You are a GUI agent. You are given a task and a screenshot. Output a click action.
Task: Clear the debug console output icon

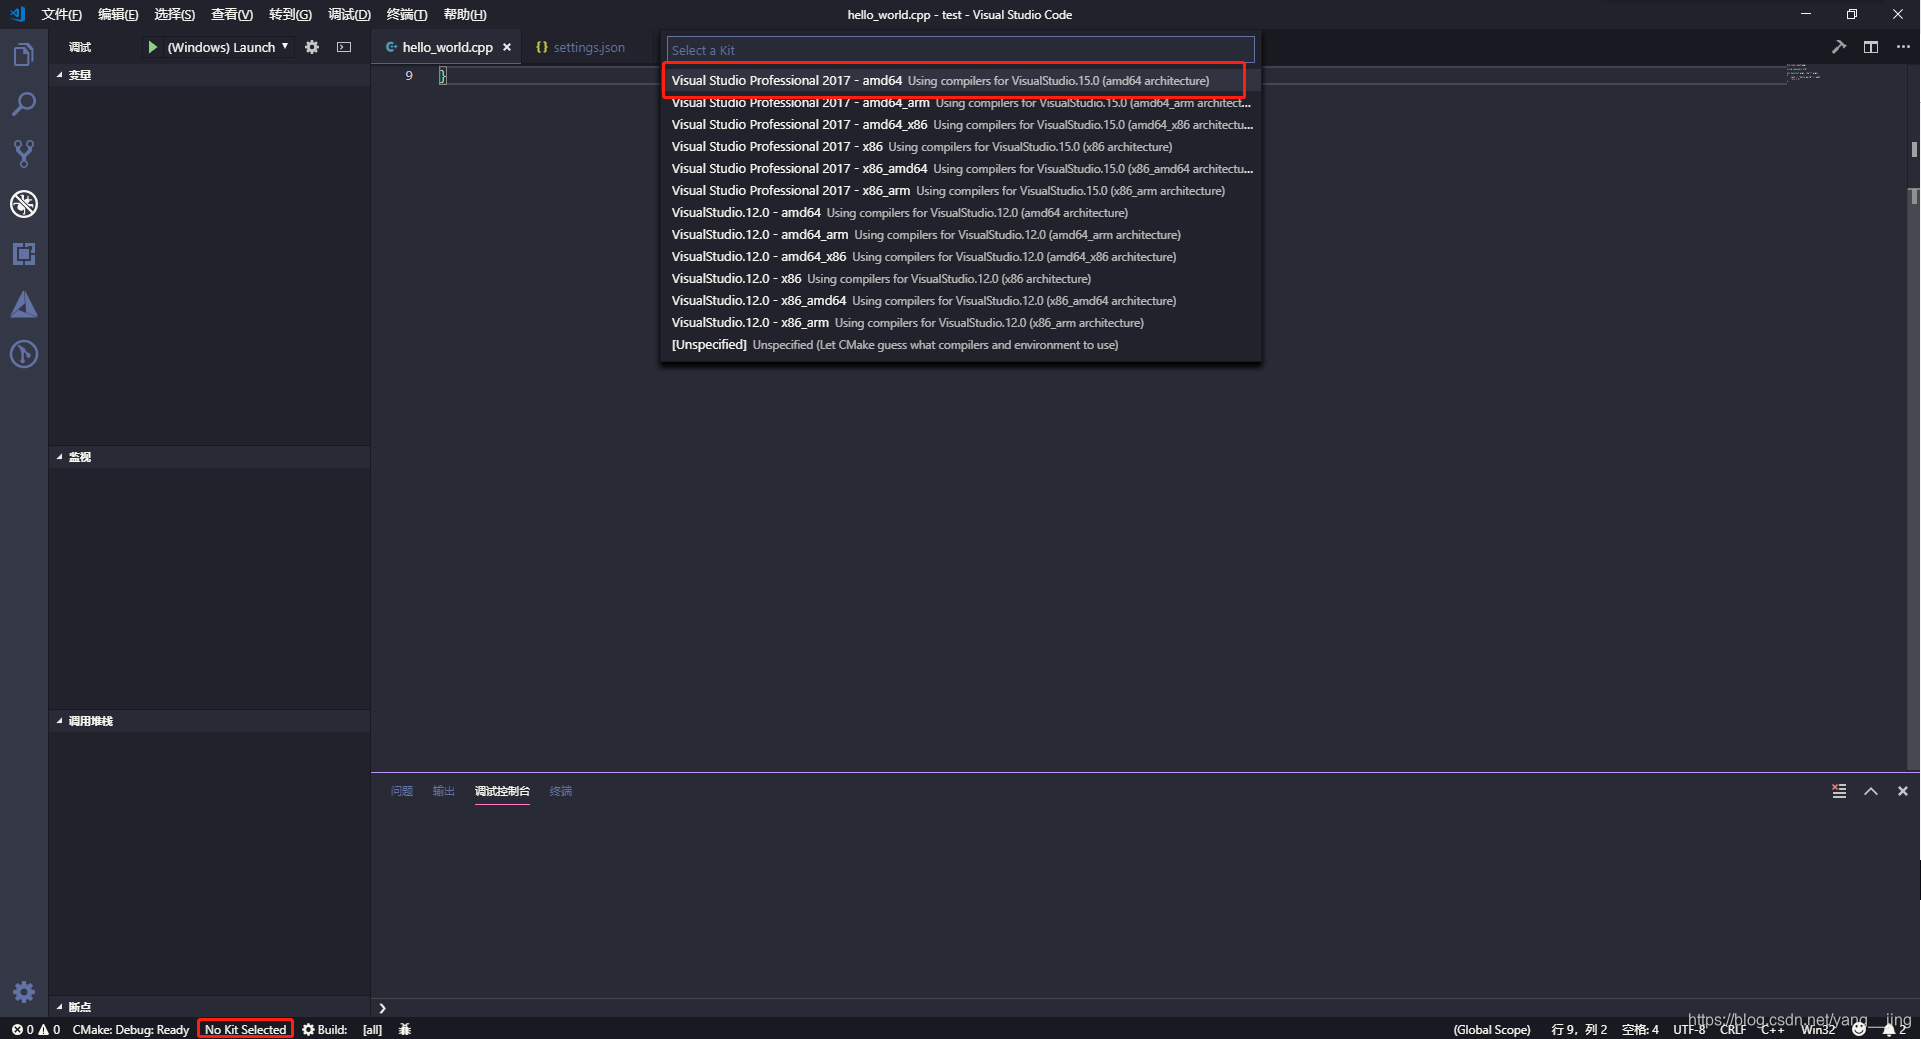click(x=1838, y=791)
